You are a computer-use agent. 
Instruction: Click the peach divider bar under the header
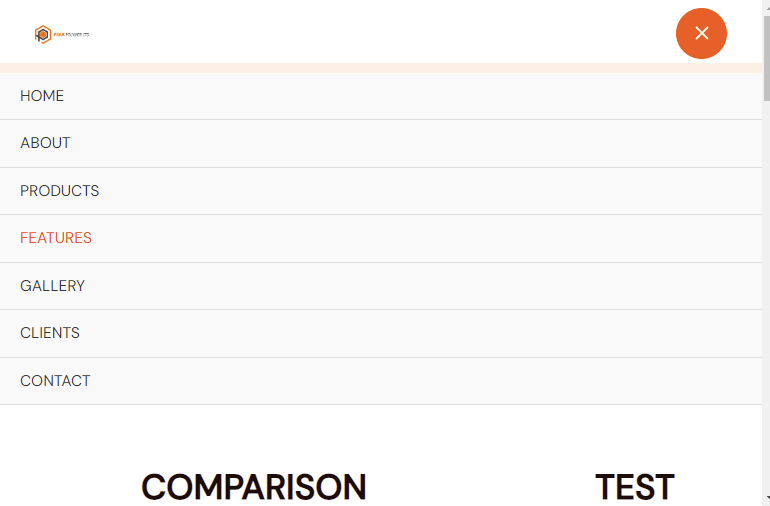381,68
